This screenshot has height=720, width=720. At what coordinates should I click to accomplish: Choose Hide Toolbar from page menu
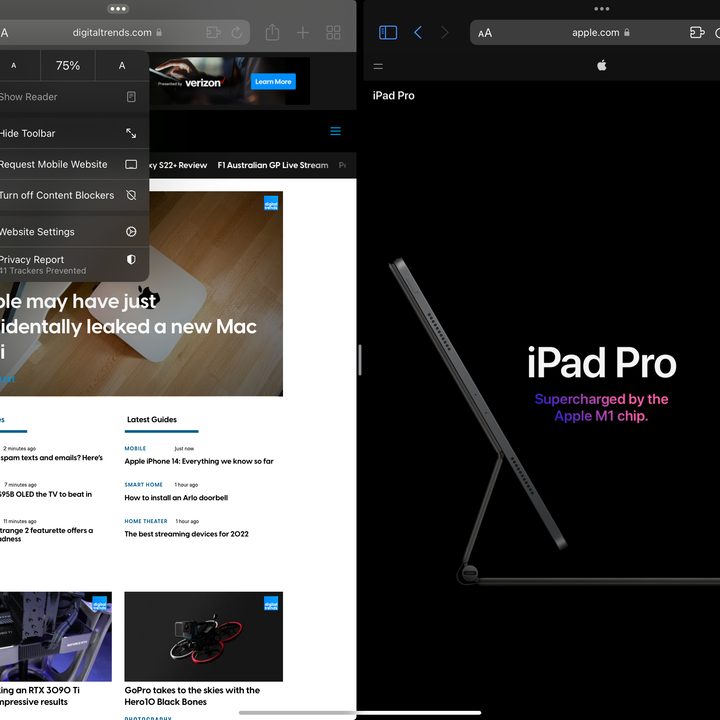coord(73,133)
